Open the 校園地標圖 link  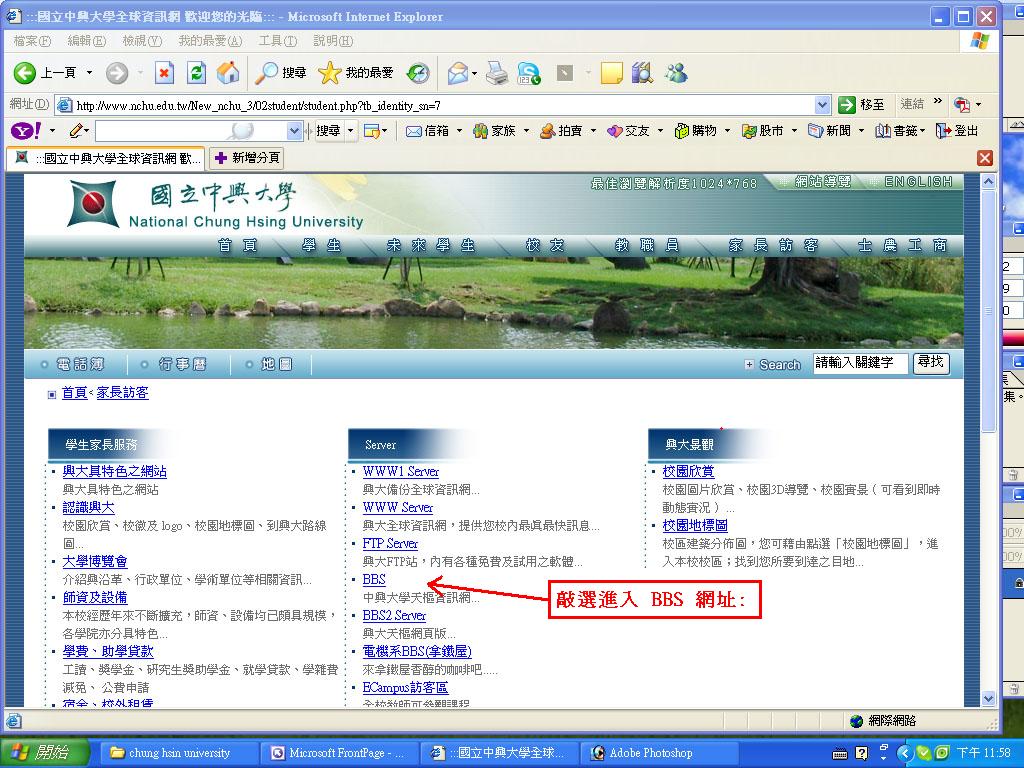point(695,525)
